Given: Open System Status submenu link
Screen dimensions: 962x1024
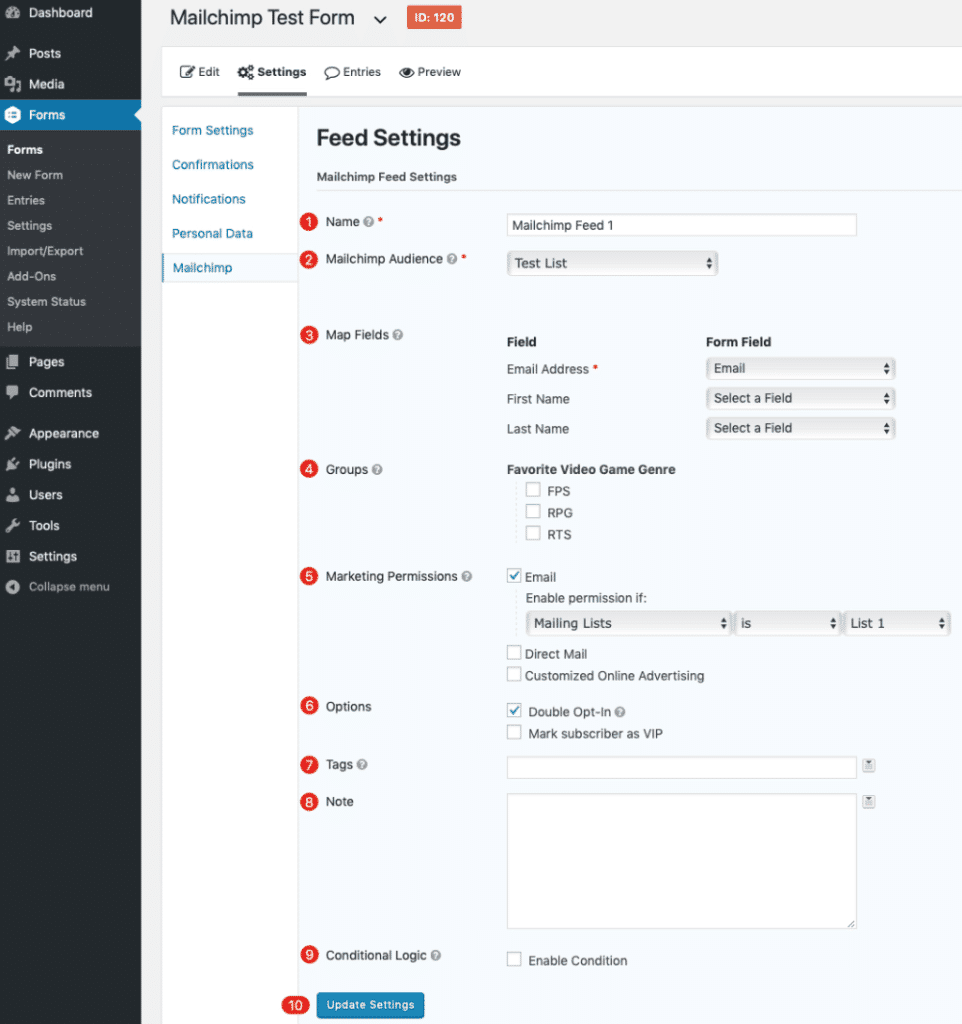Looking at the screenshot, I should 46,302.
